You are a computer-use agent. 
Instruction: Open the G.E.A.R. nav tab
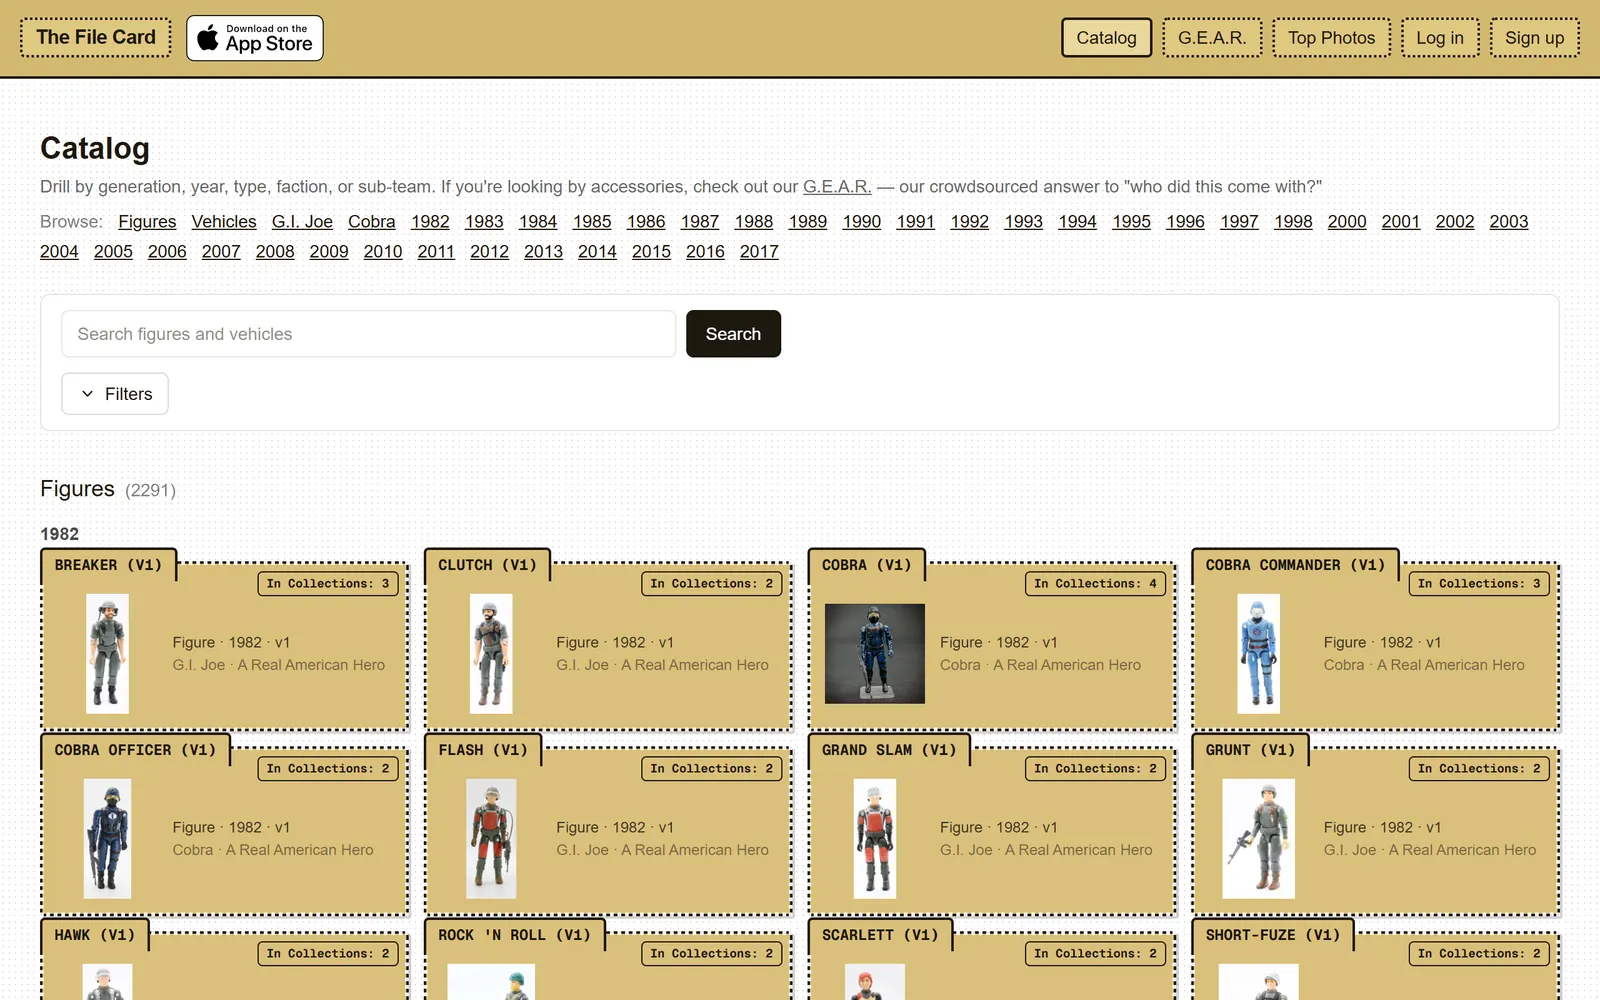point(1212,38)
